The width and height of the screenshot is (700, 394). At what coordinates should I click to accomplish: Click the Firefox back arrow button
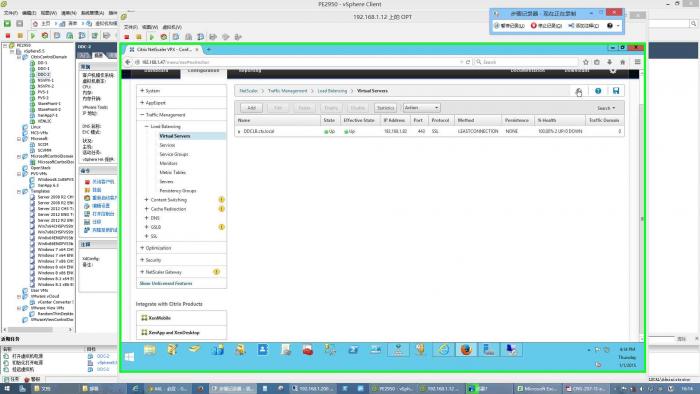(128, 62)
